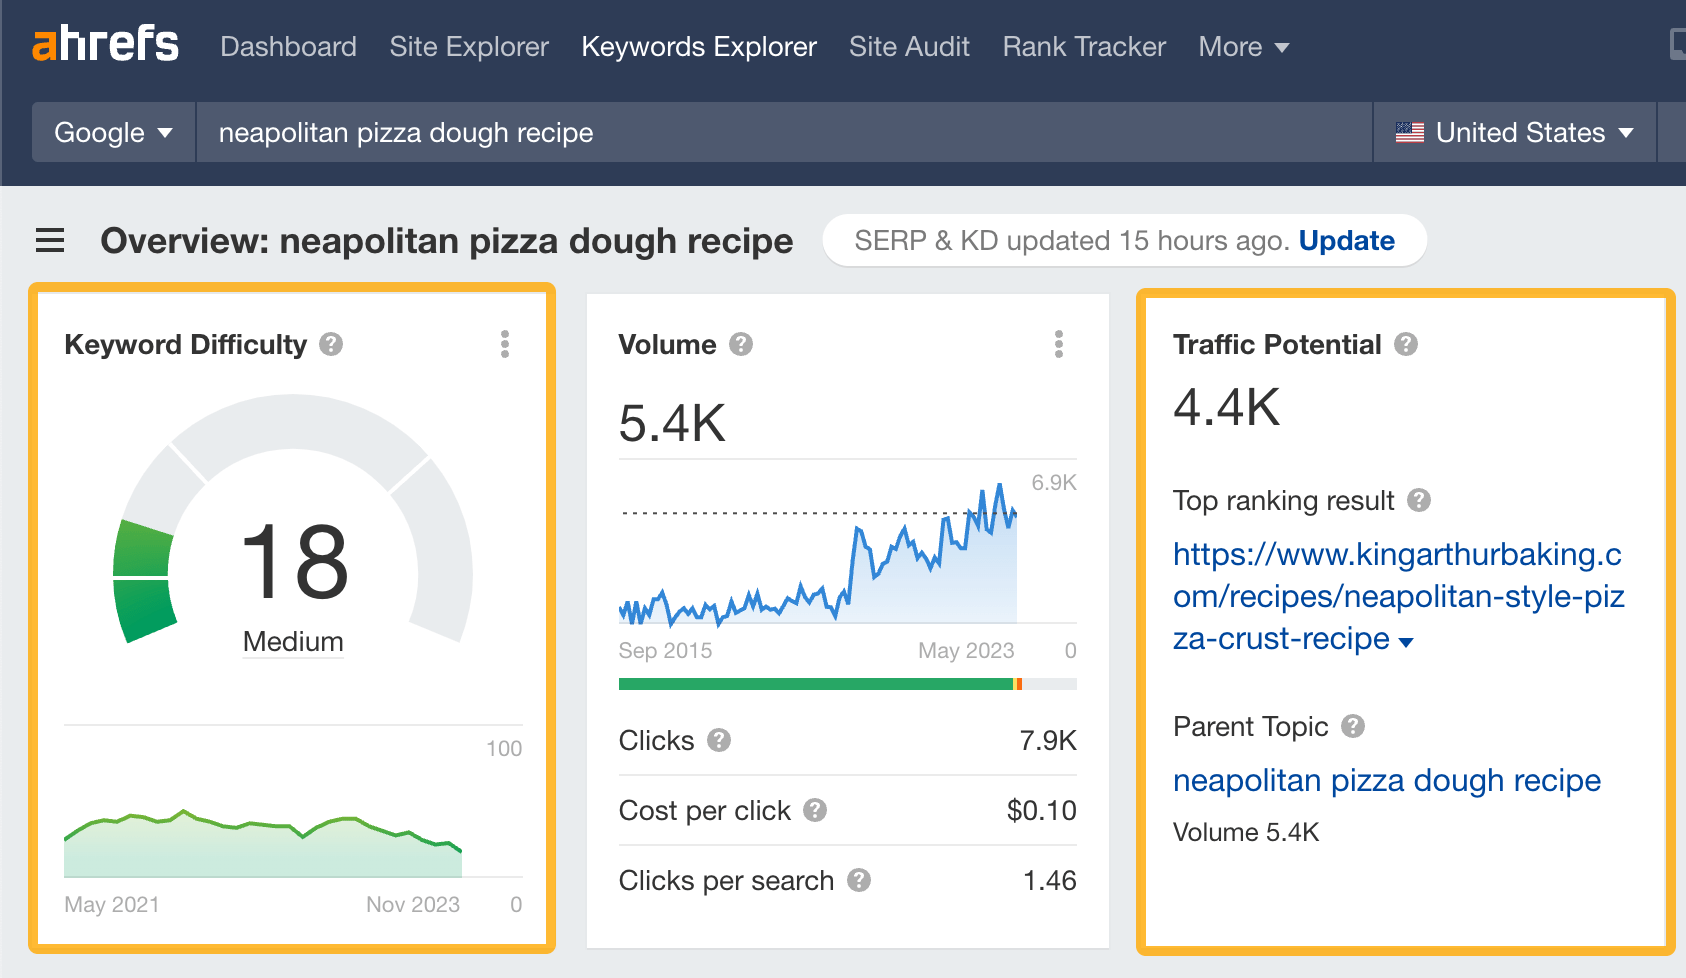The image size is (1686, 978).
Task: Open the United States country selector
Action: pyautogui.click(x=1513, y=132)
